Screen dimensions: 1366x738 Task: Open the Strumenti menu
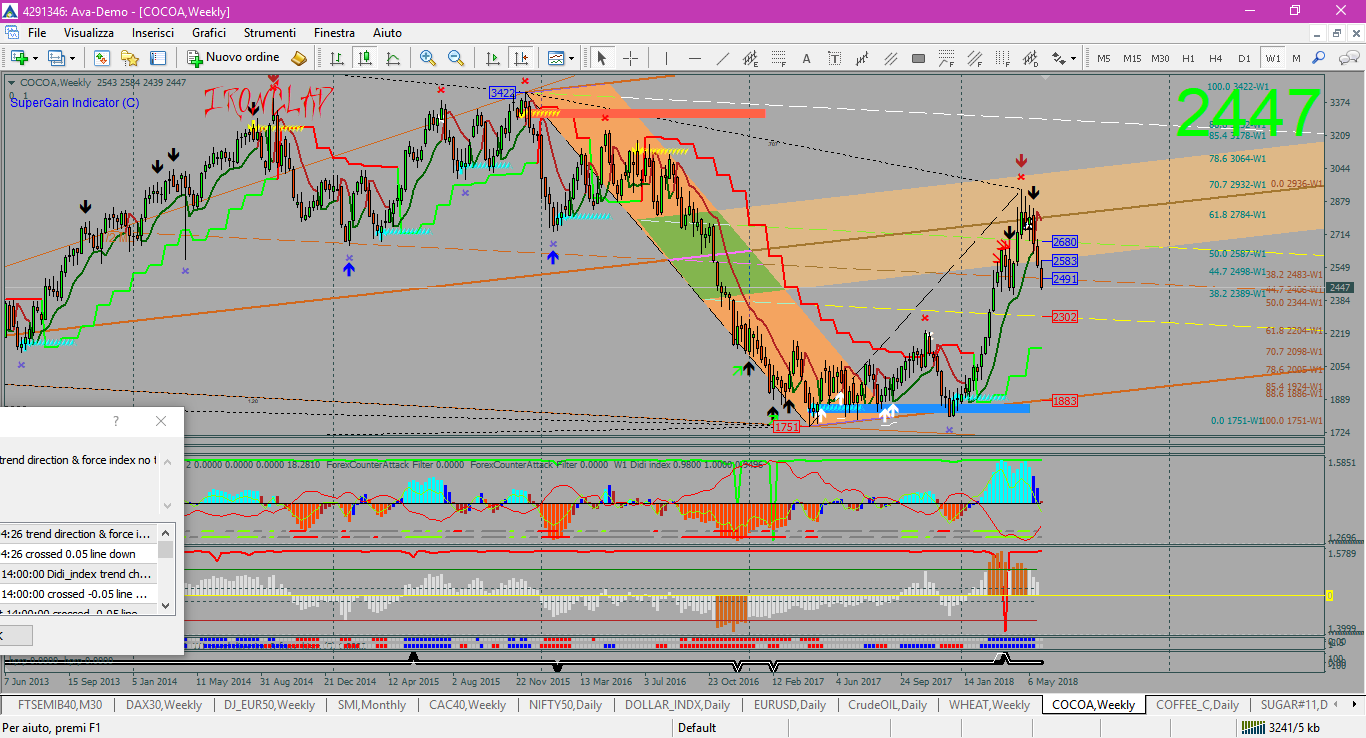pyautogui.click(x=269, y=33)
